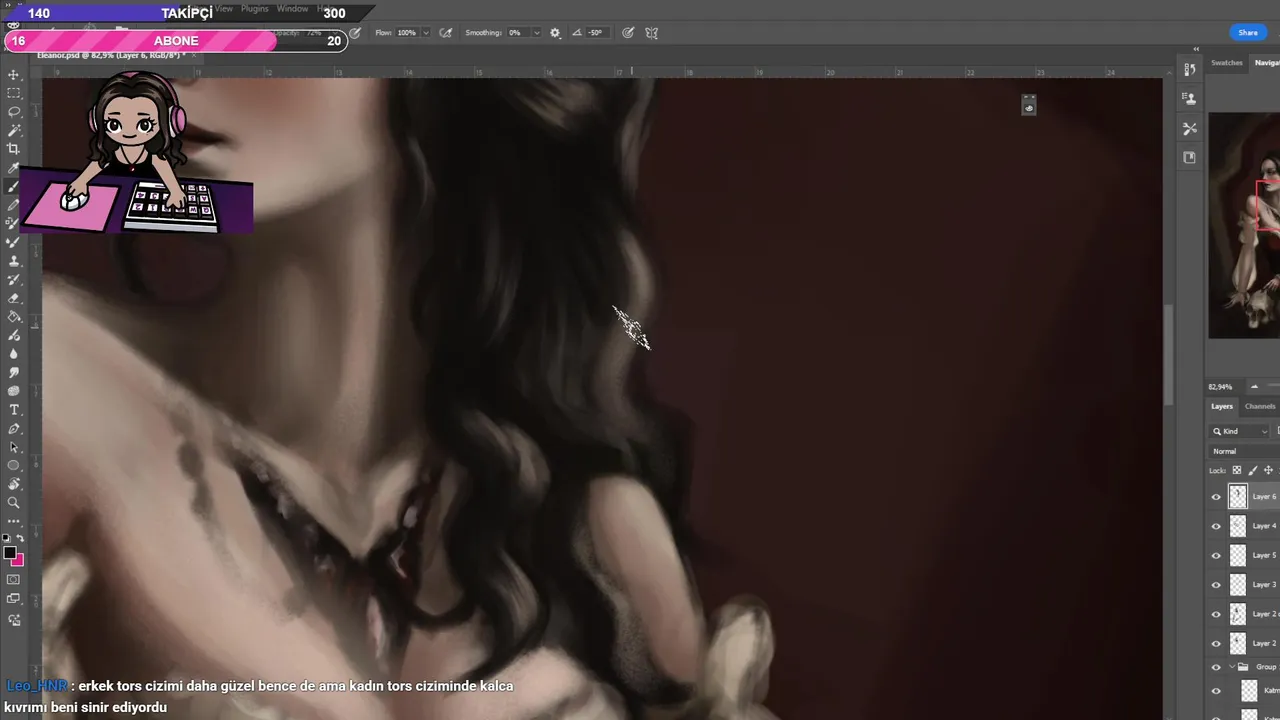Select the Eyedropper tool

14,168
